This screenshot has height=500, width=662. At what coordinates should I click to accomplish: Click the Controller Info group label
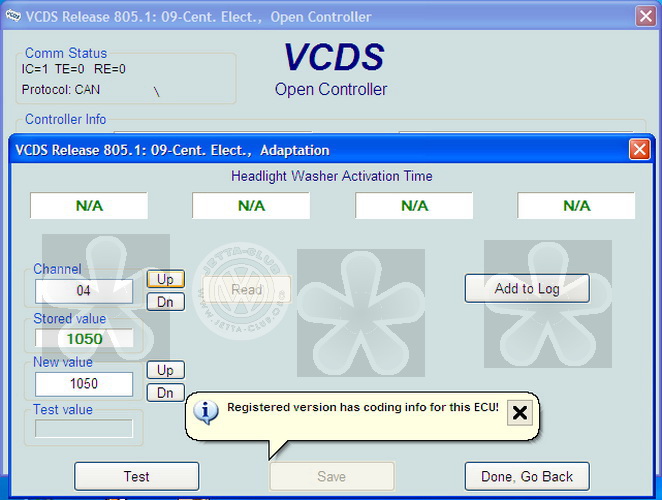65,119
